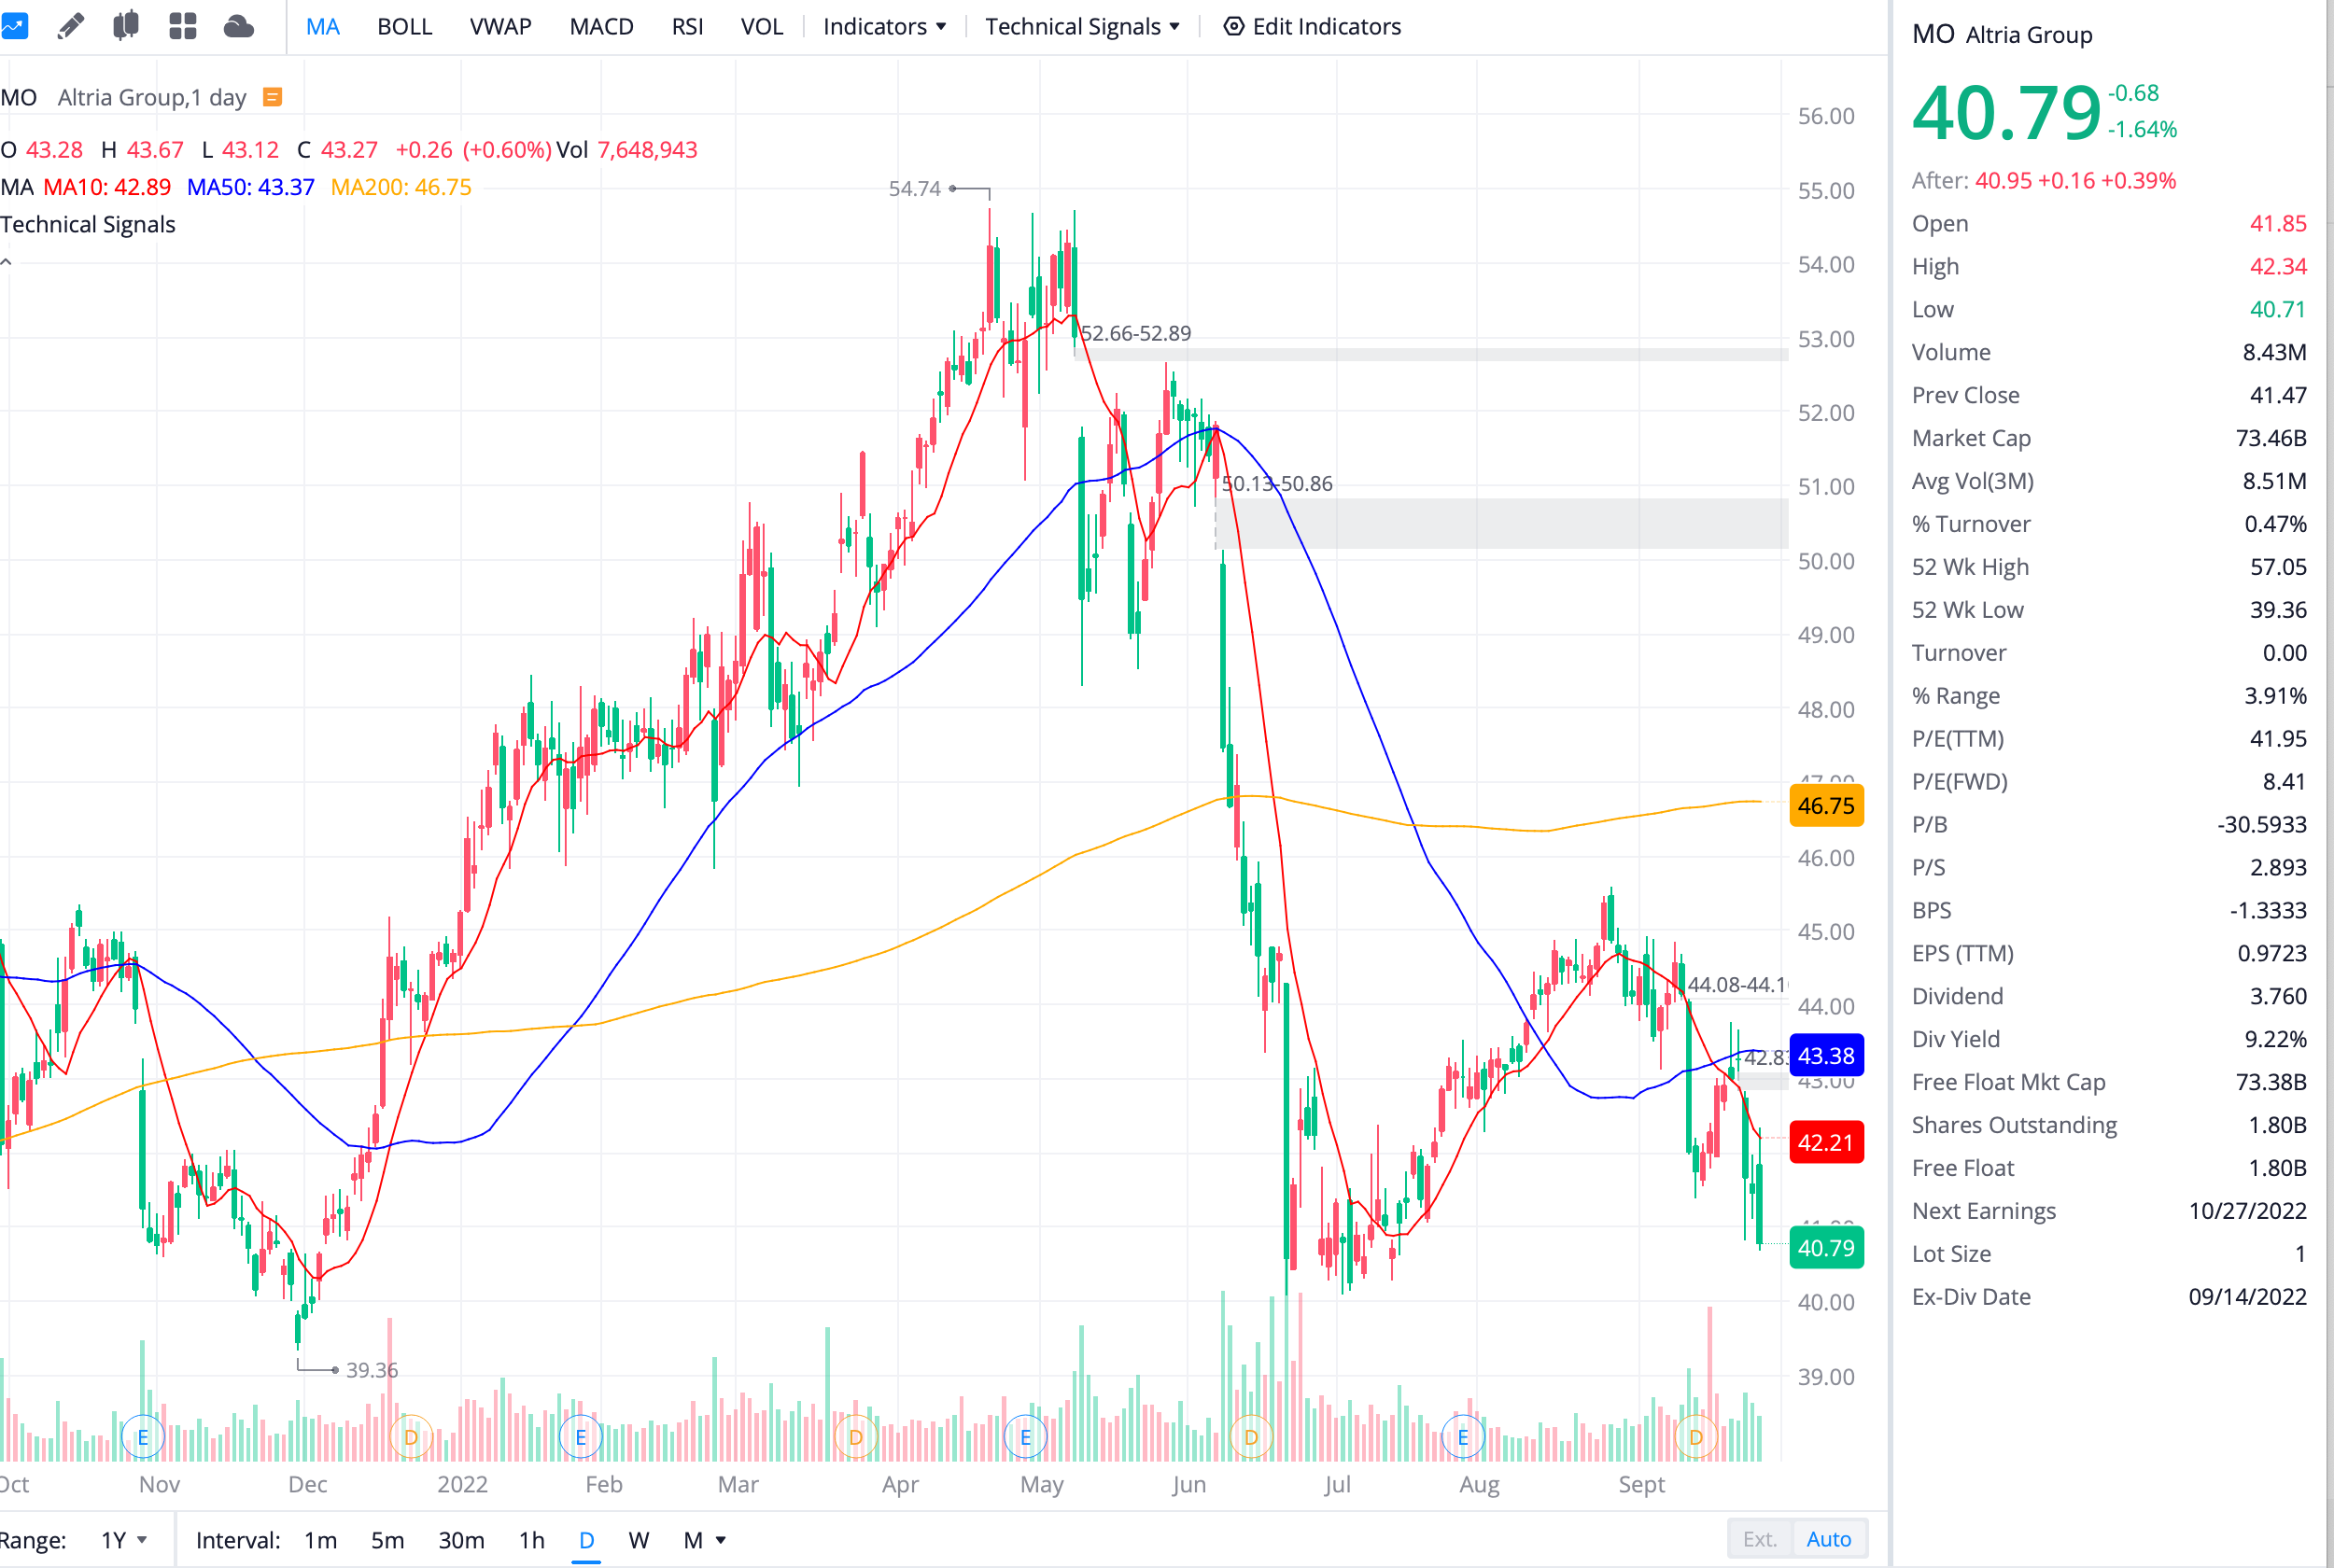The width and height of the screenshot is (2334, 1568).
Task: Select the pencil drawing tool
Action: [70, 26]
